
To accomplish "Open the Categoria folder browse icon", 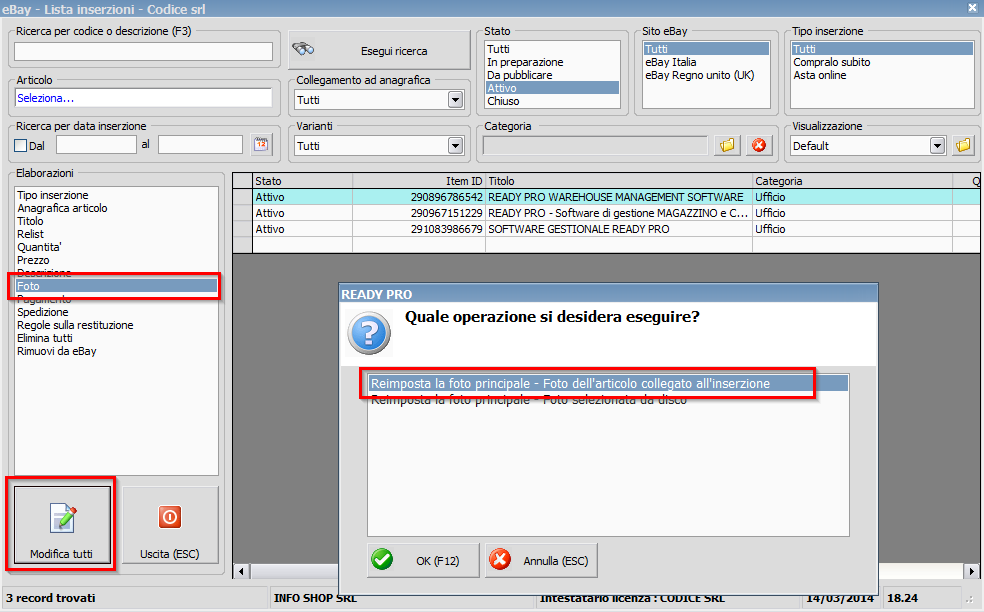I will click(727, 146).
